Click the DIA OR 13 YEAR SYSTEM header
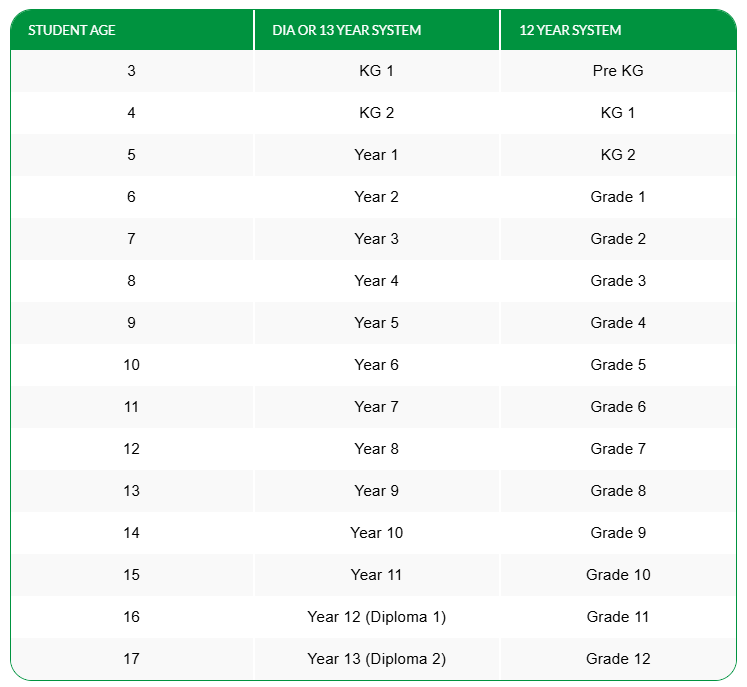This screenshot has height=687, width=747. click(347, 30)
